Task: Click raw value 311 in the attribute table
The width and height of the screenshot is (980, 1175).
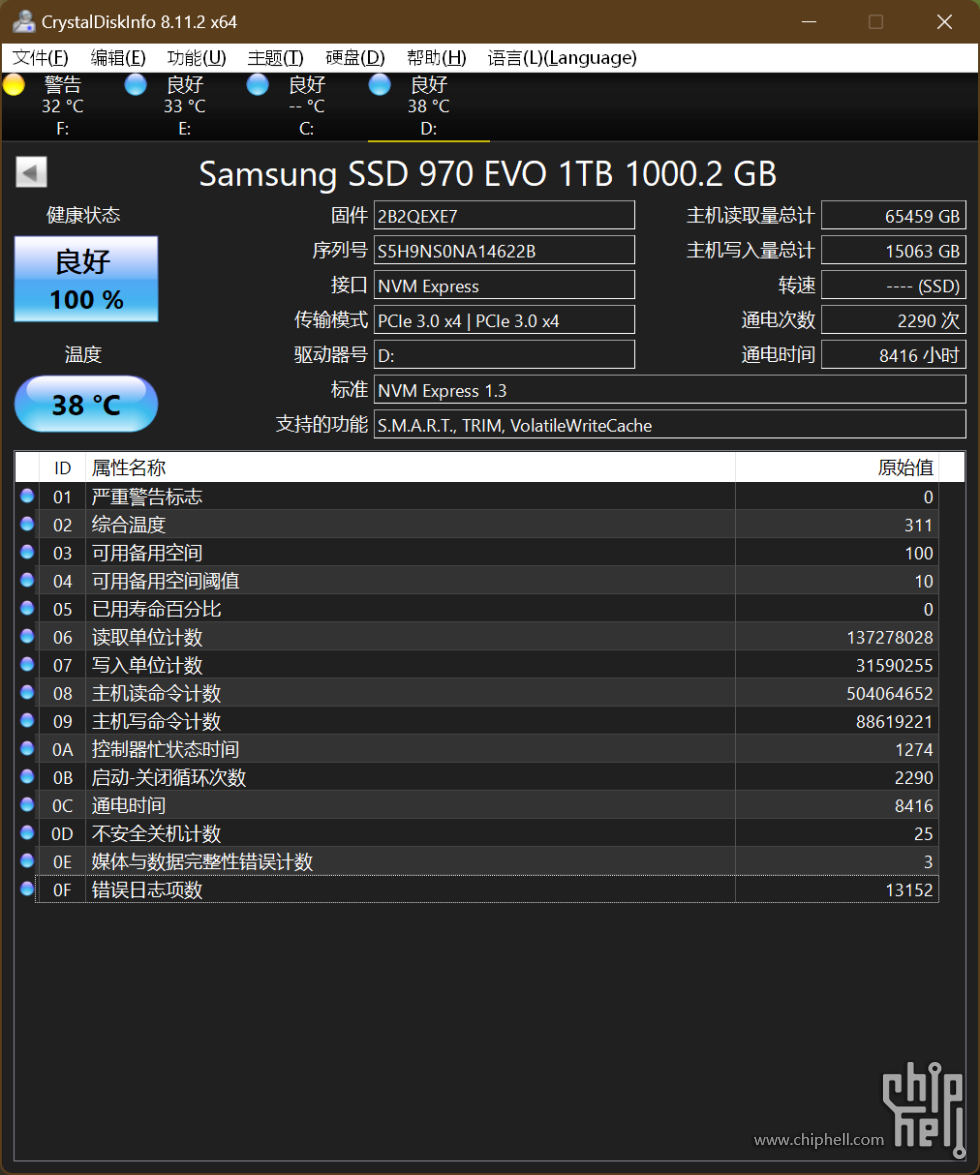Action: tap(918, 525)
